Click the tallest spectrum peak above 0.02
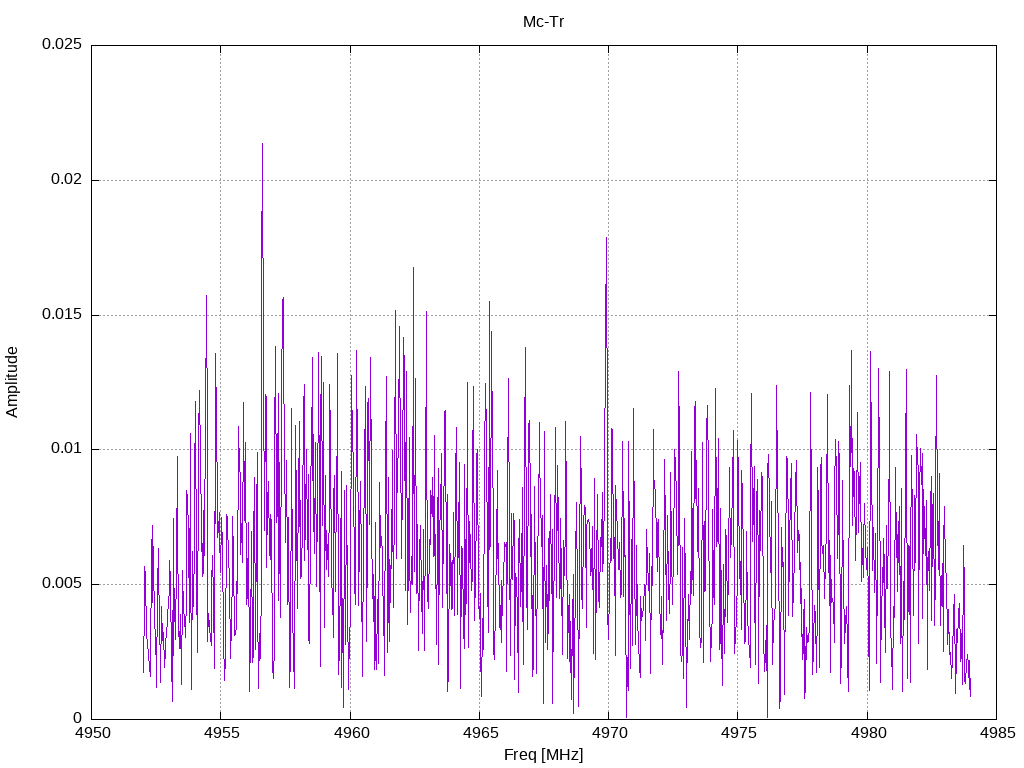The image size is (1024, 768). (263, 144)
